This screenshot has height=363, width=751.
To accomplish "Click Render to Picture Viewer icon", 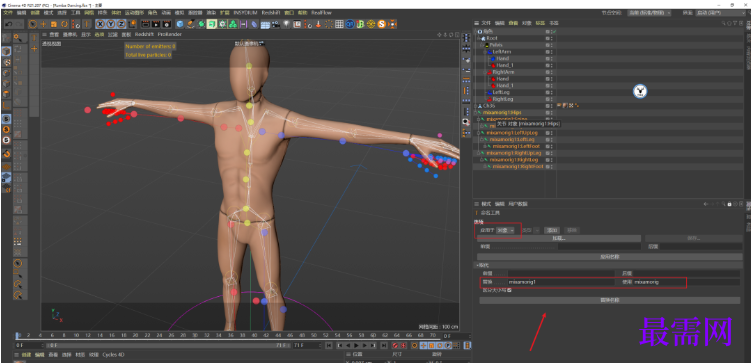I will tap(156, 24).
